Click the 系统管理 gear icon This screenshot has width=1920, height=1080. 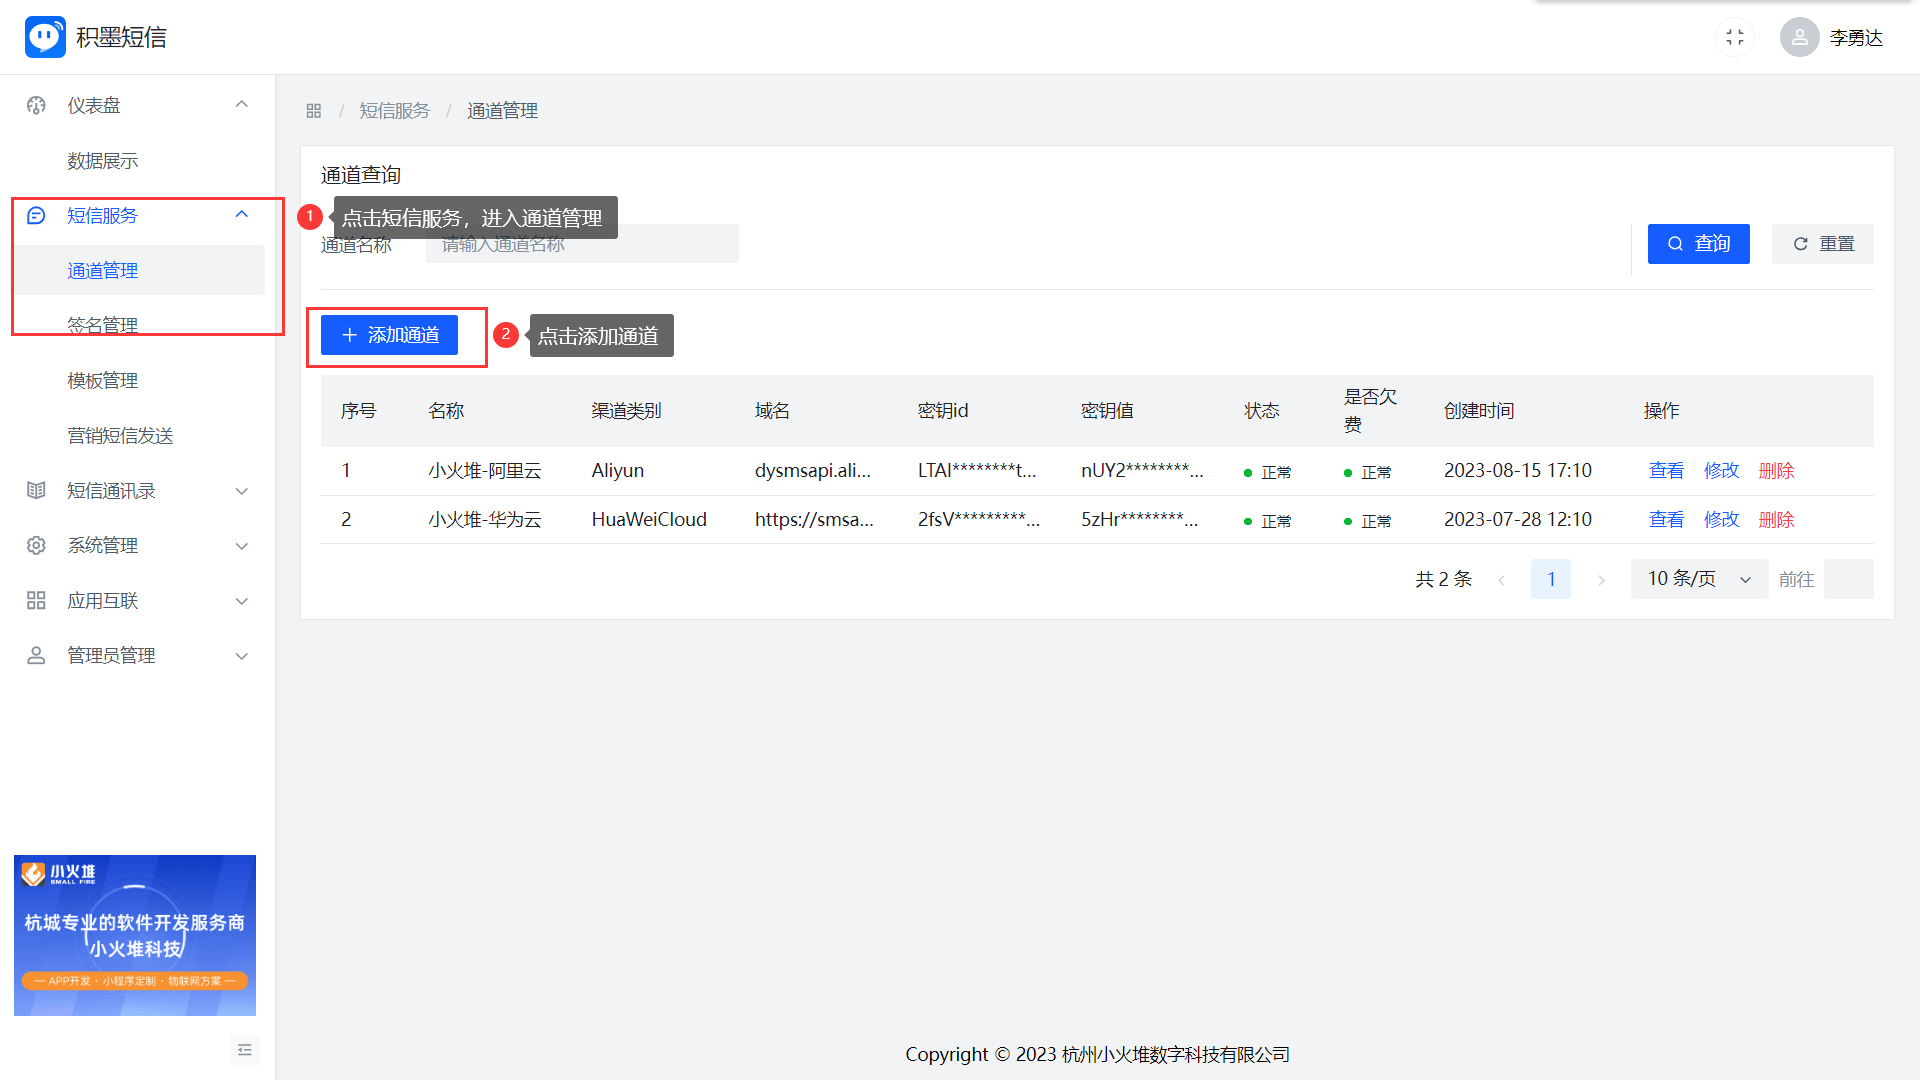[x=36, y=545]
